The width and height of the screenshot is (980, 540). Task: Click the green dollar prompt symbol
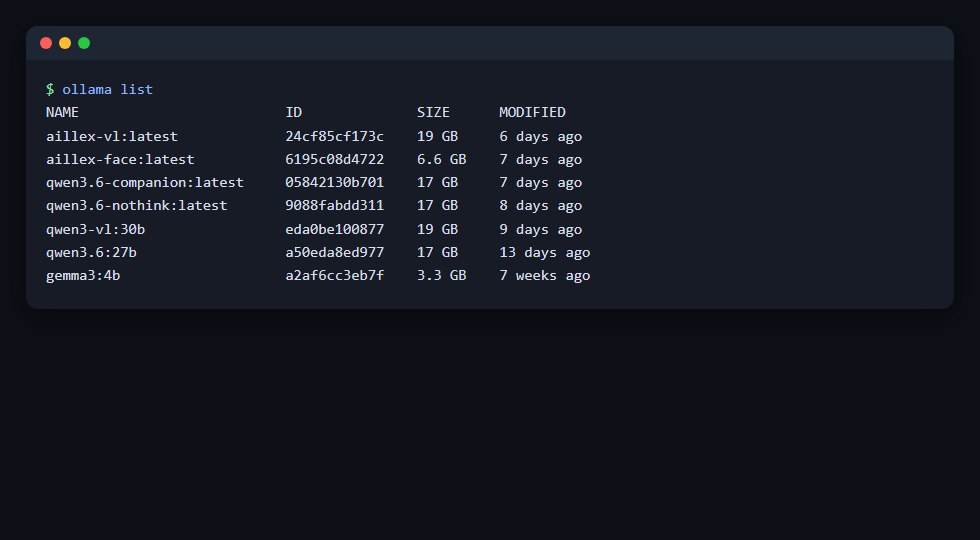point(50,89)
